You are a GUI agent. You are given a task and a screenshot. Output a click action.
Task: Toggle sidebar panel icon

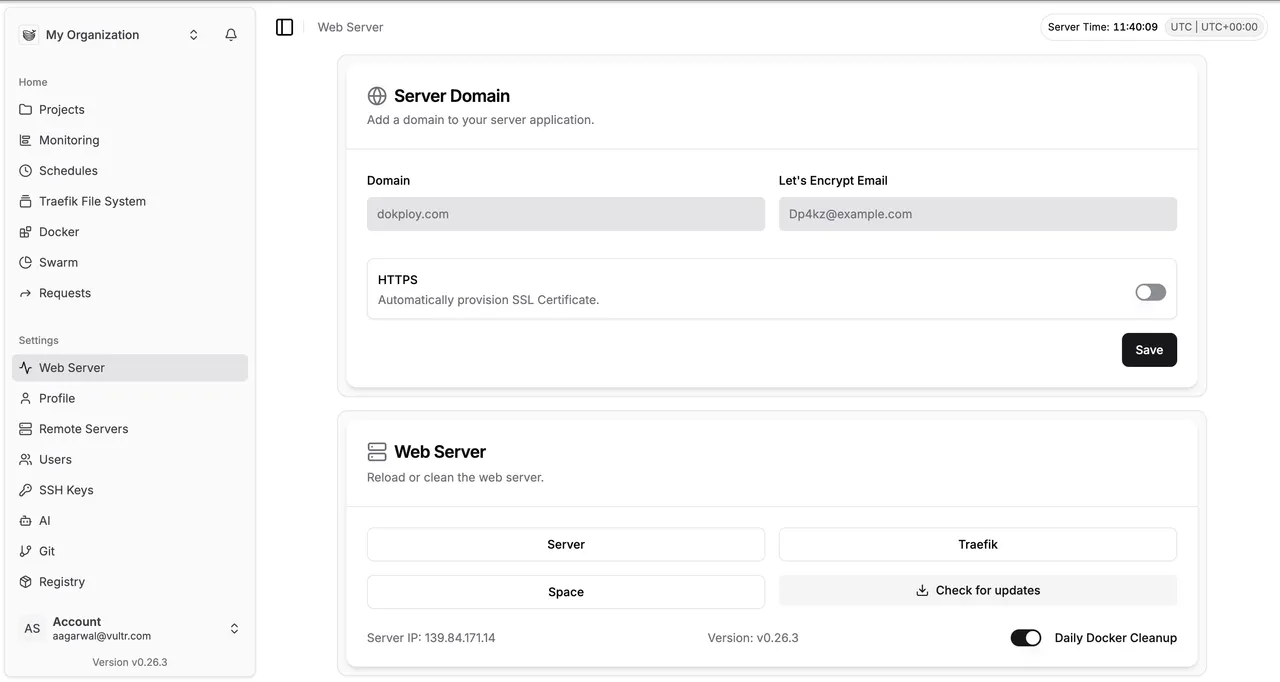click(285, 27)
